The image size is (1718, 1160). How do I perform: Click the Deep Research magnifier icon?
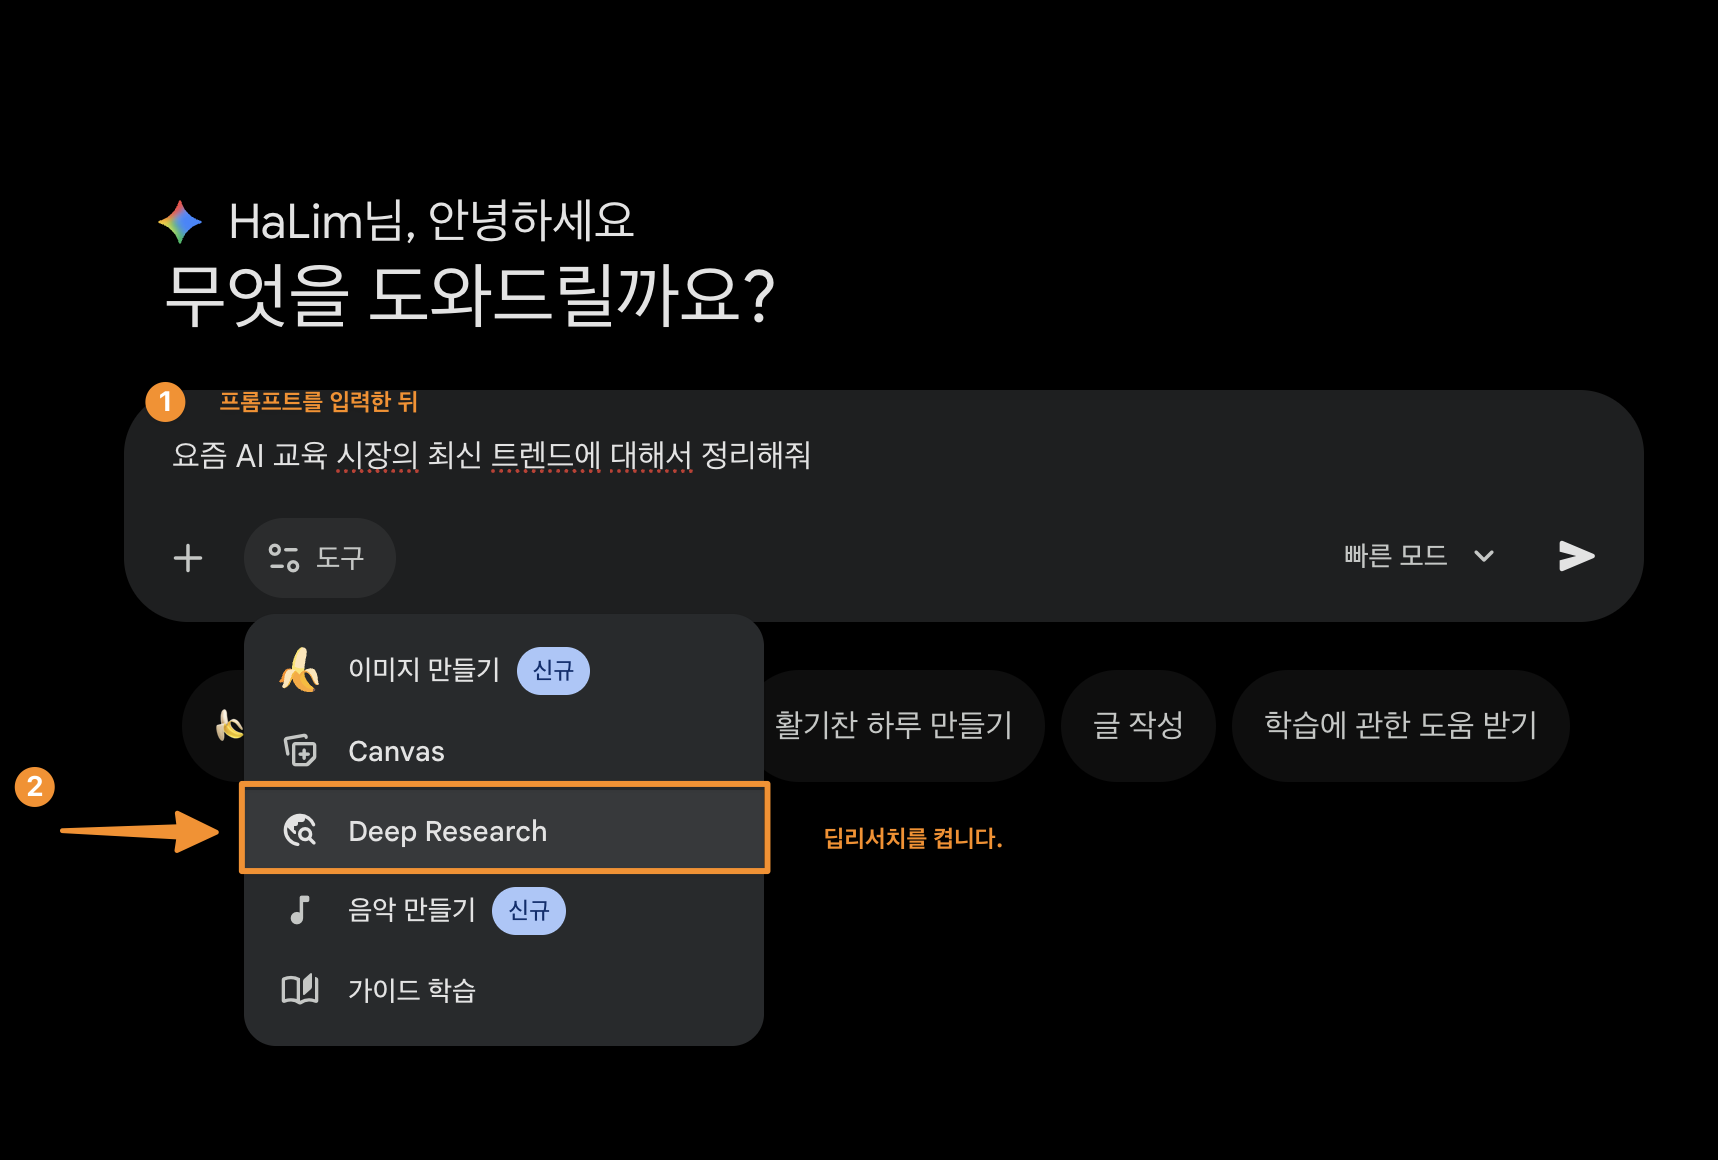(301, 830)
